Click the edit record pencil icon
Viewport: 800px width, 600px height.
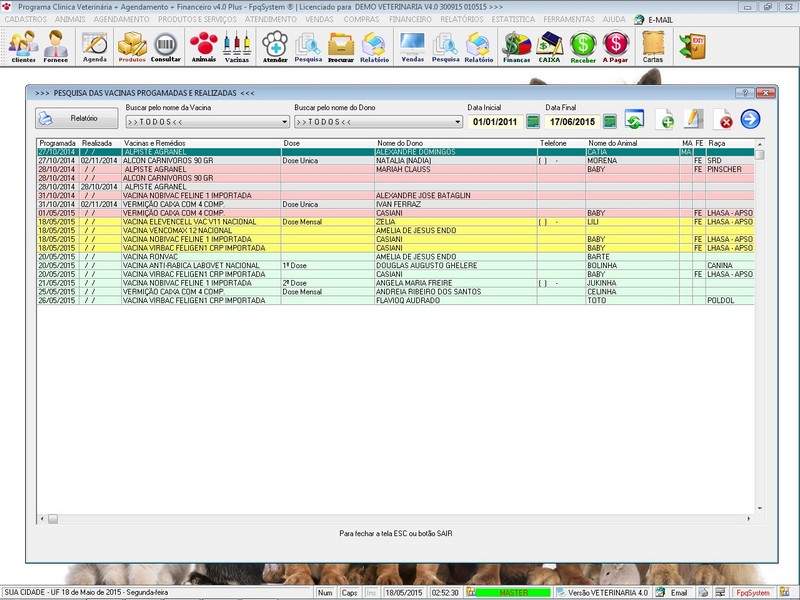click(x=694, y=119)
